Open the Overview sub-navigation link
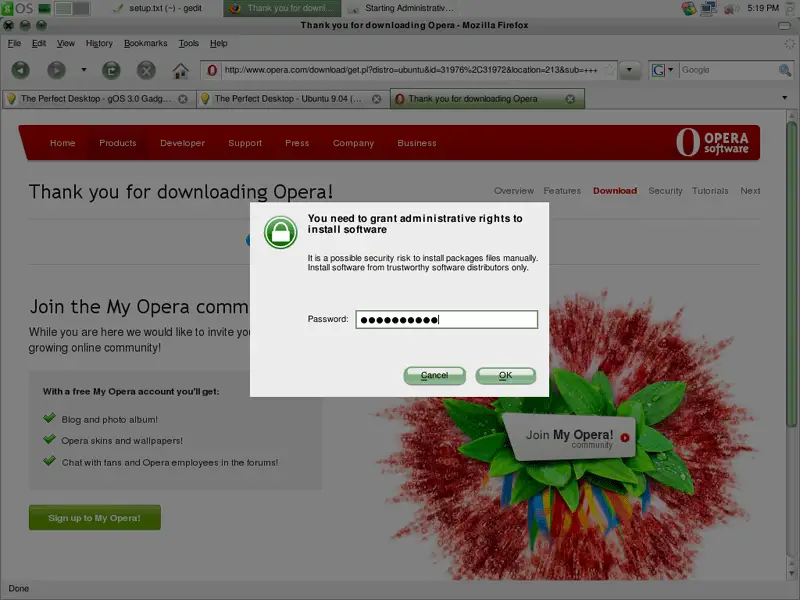This screenshot has height=600, width=800. tap(513, 191)
